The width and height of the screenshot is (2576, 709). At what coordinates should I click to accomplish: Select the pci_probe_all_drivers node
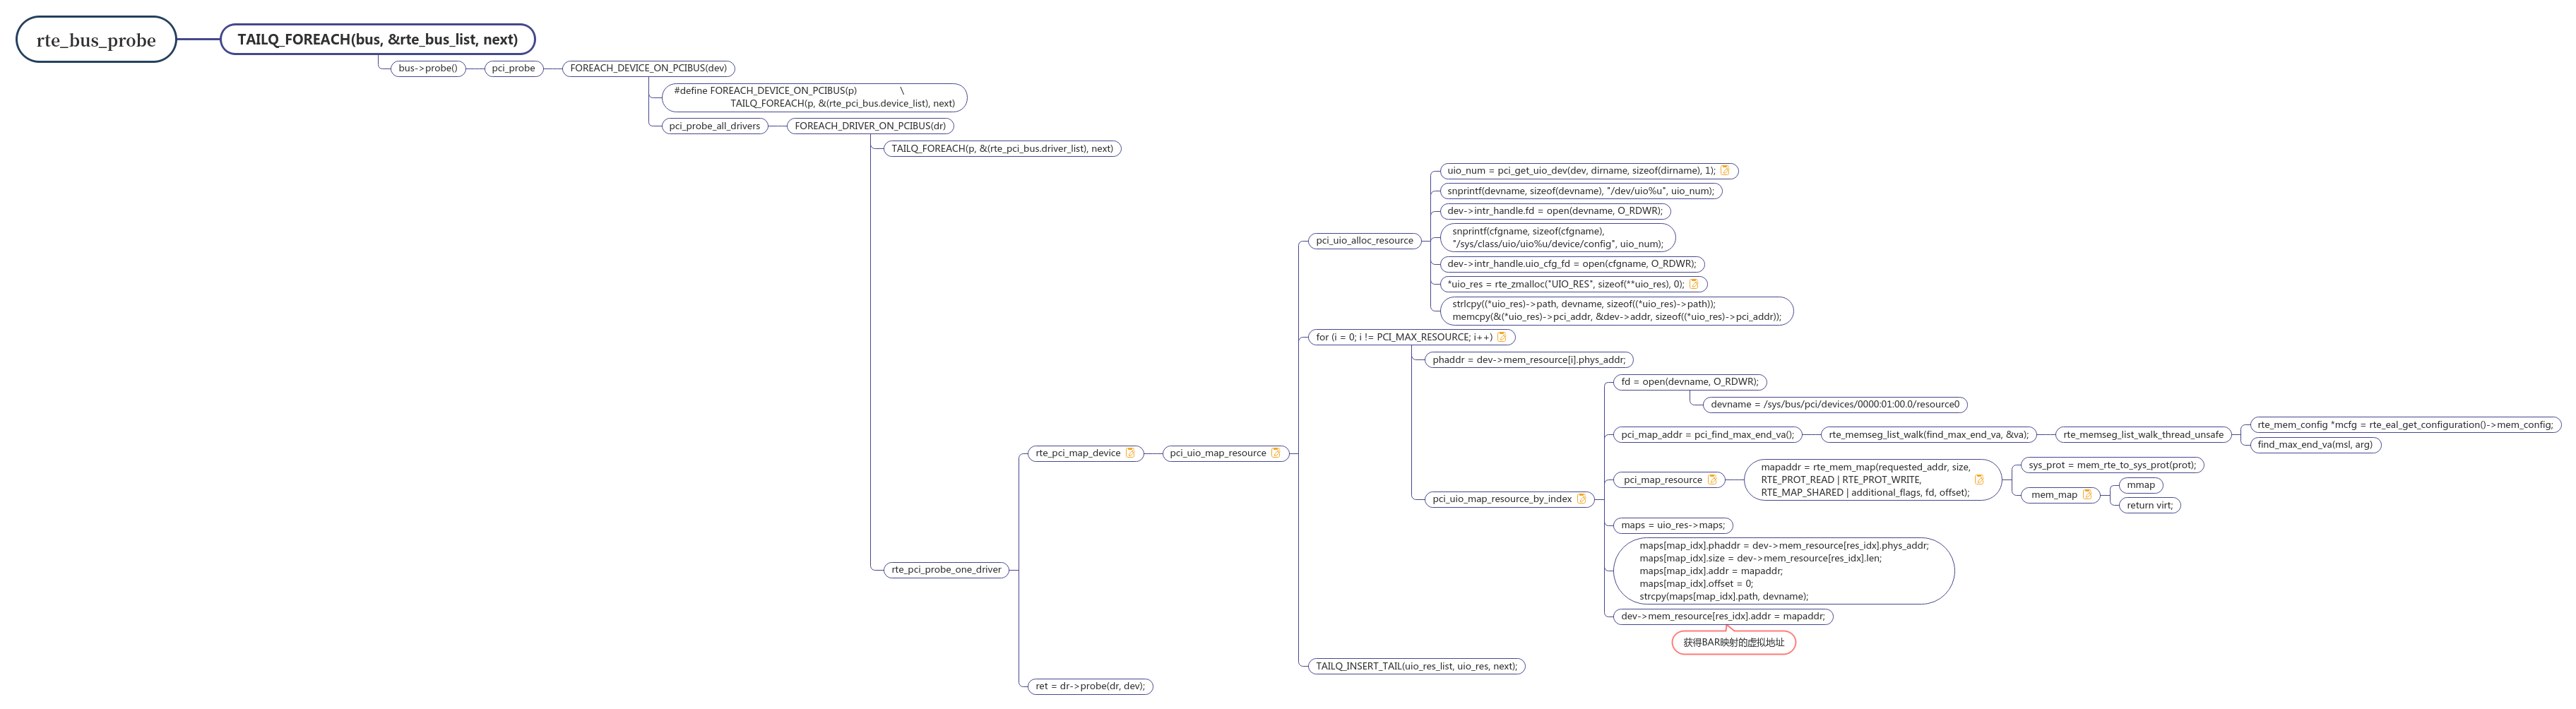tap(714, 126)
